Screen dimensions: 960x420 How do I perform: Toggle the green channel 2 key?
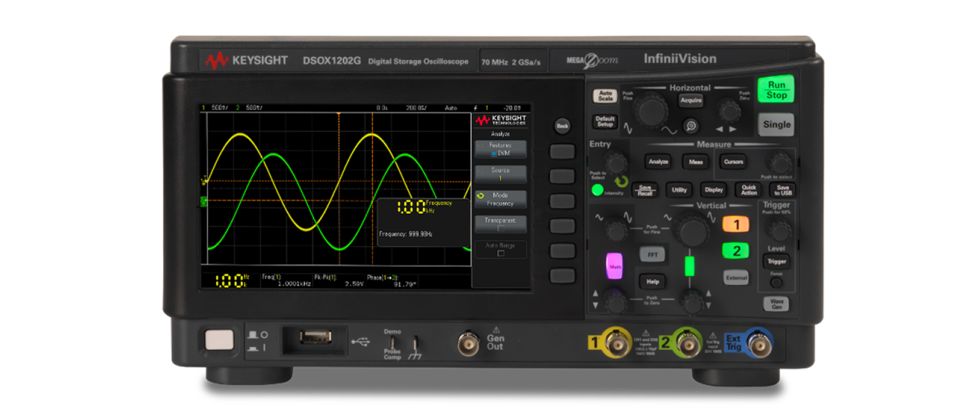pos(736,250)
